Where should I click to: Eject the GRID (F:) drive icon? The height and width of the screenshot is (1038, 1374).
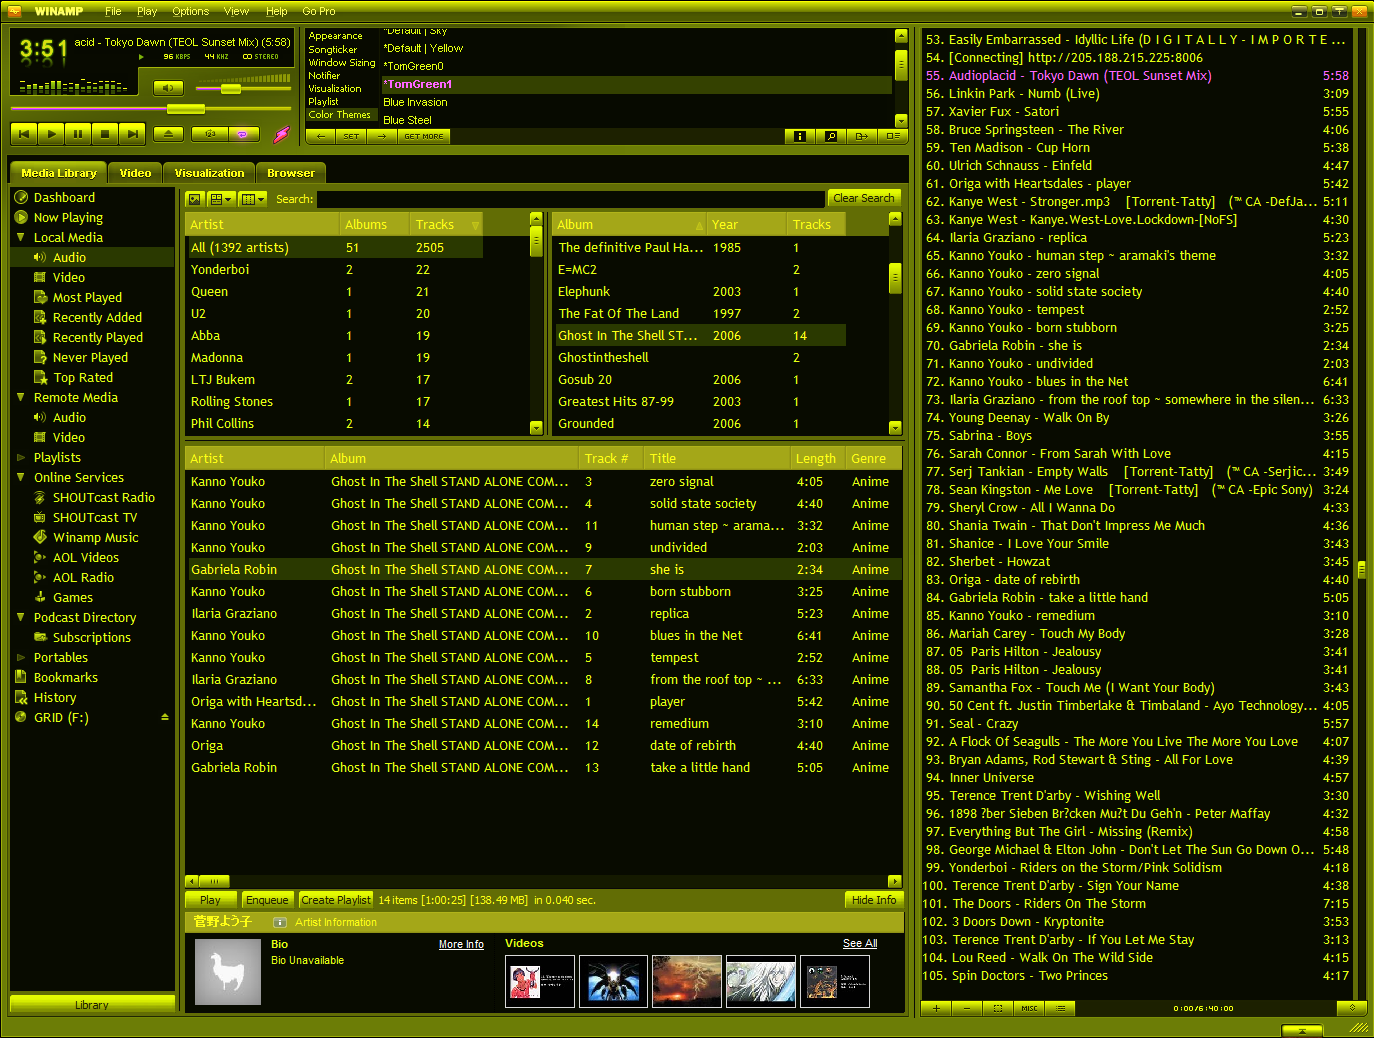click(165, 717)
